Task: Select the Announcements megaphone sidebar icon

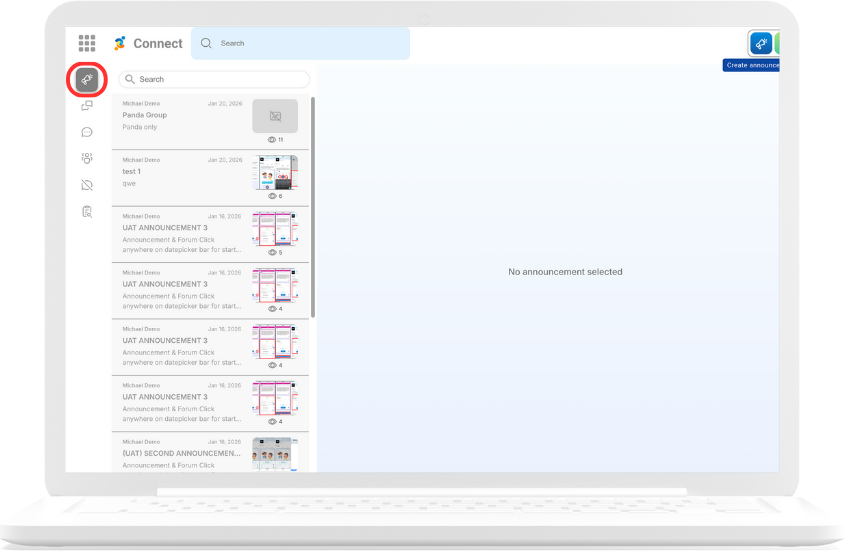Action: 87,79
